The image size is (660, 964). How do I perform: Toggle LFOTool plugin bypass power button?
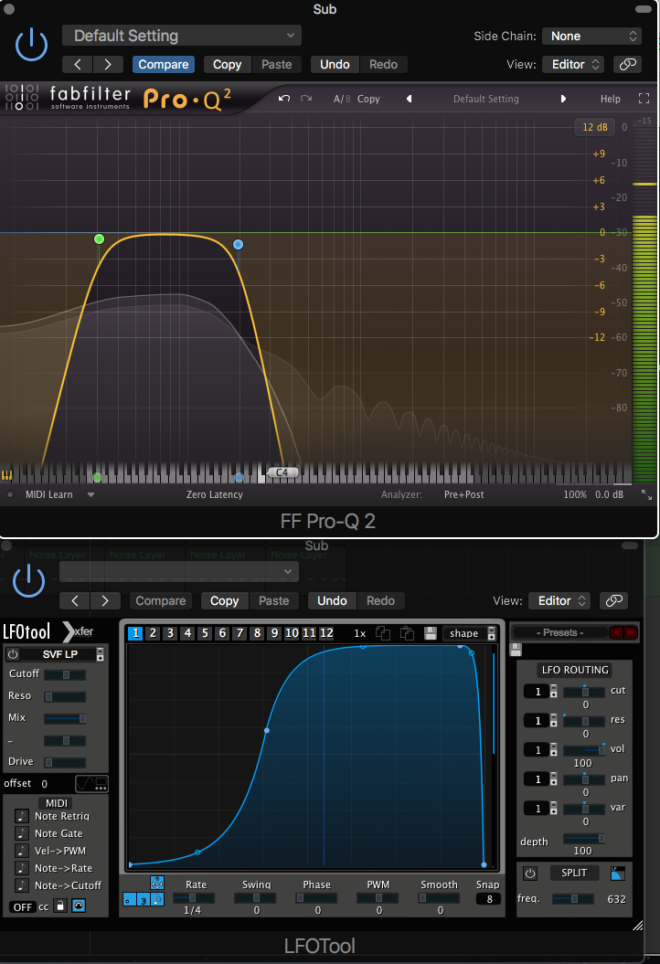[x=29, y=582]
